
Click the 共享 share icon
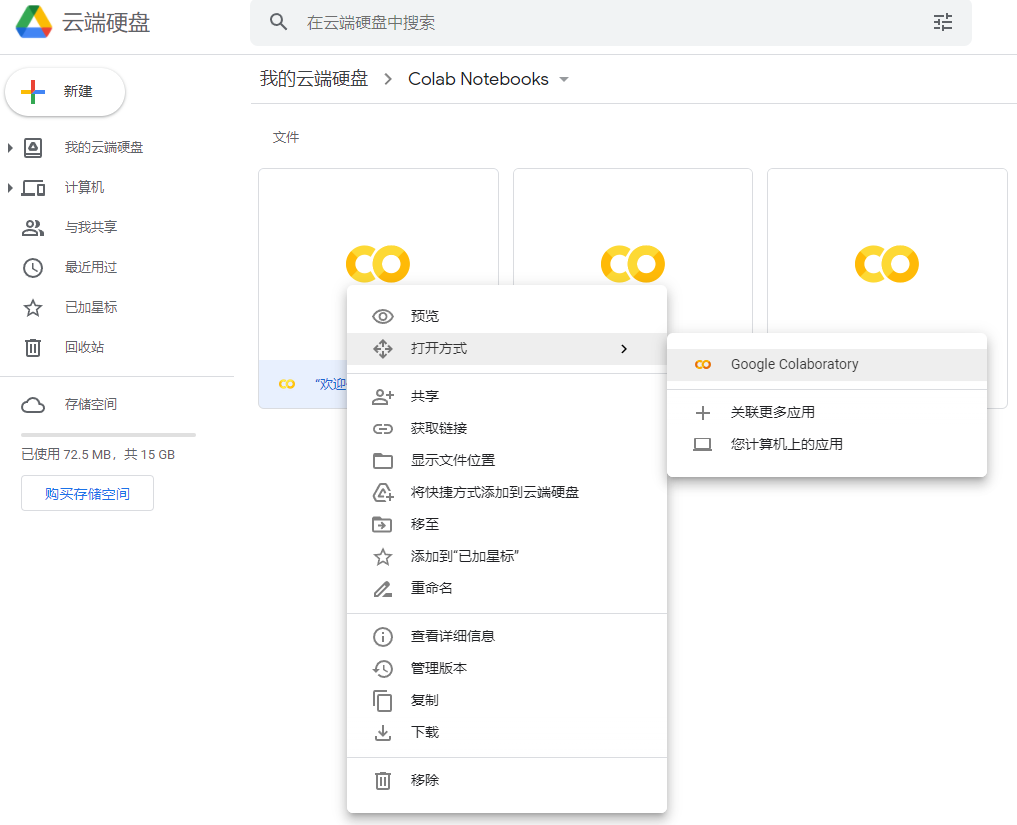(383, 396)
